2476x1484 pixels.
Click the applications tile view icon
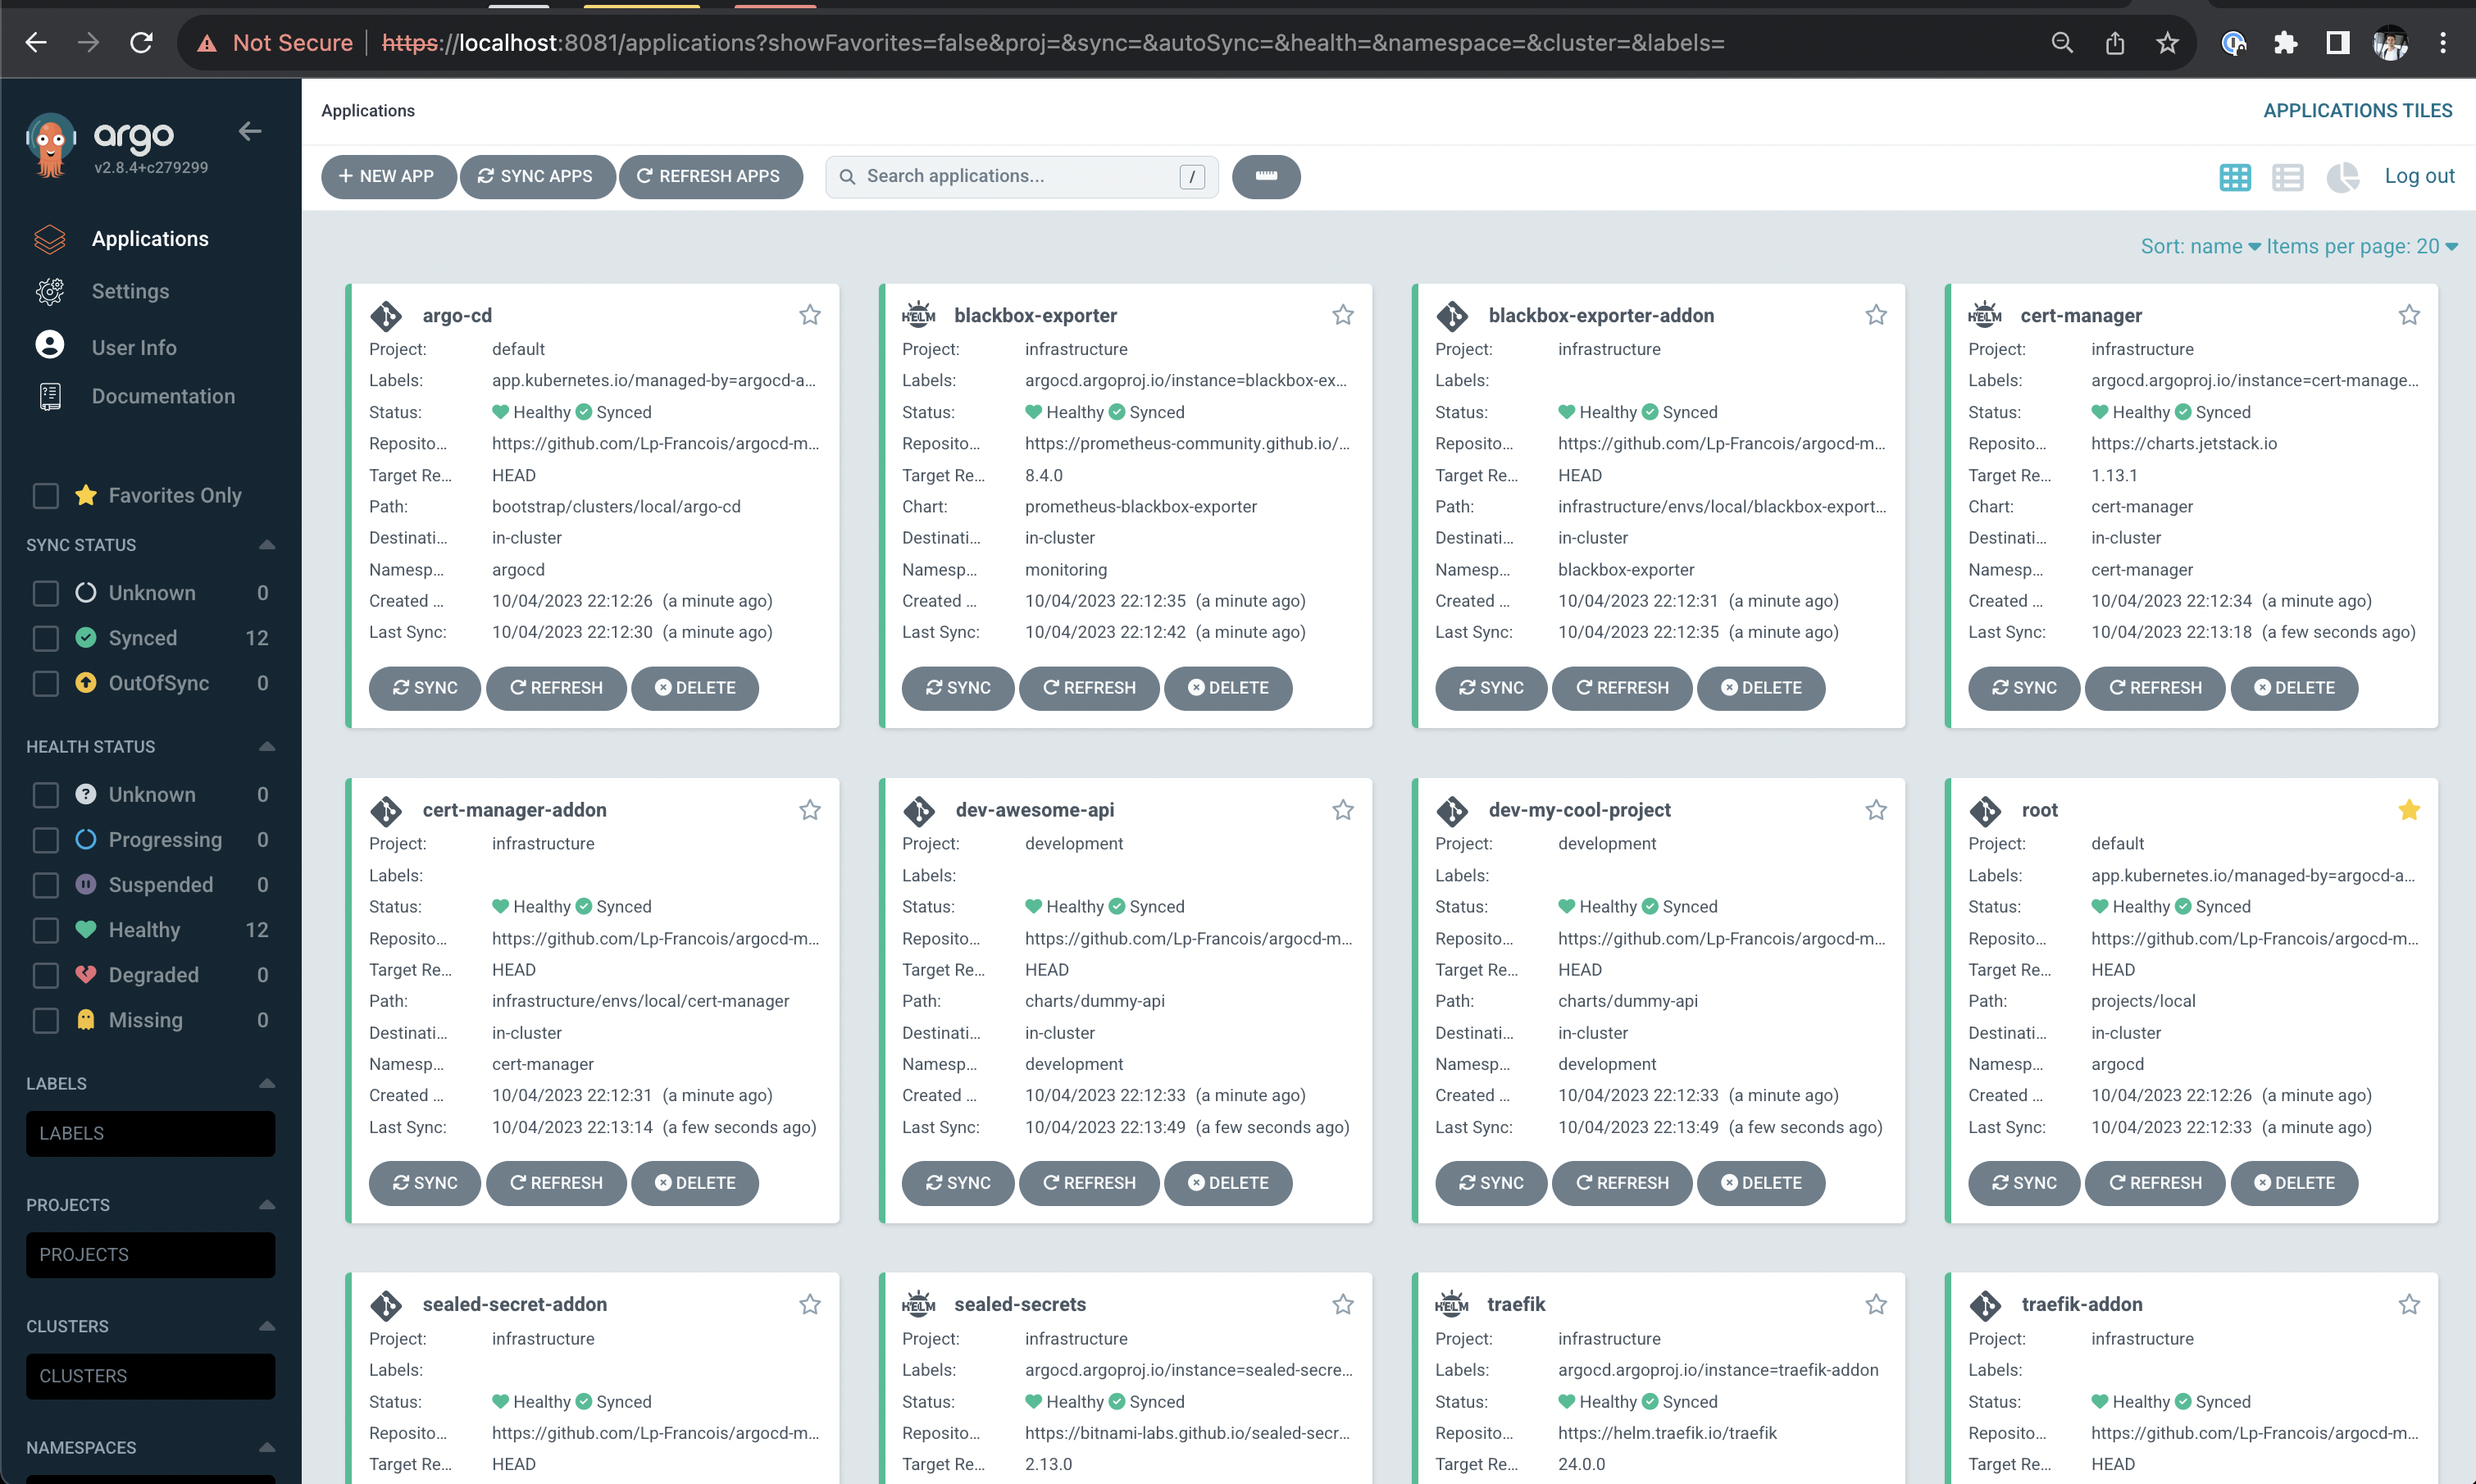2234,176
